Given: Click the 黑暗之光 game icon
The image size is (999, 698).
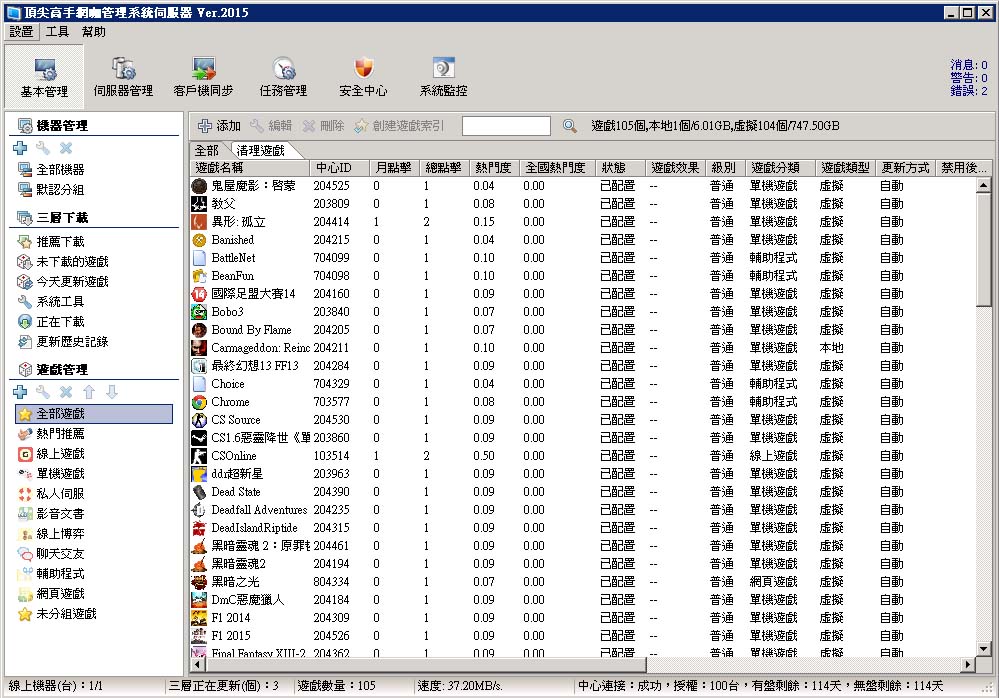Looking at the screenshot, I should (x=199, y=582).
